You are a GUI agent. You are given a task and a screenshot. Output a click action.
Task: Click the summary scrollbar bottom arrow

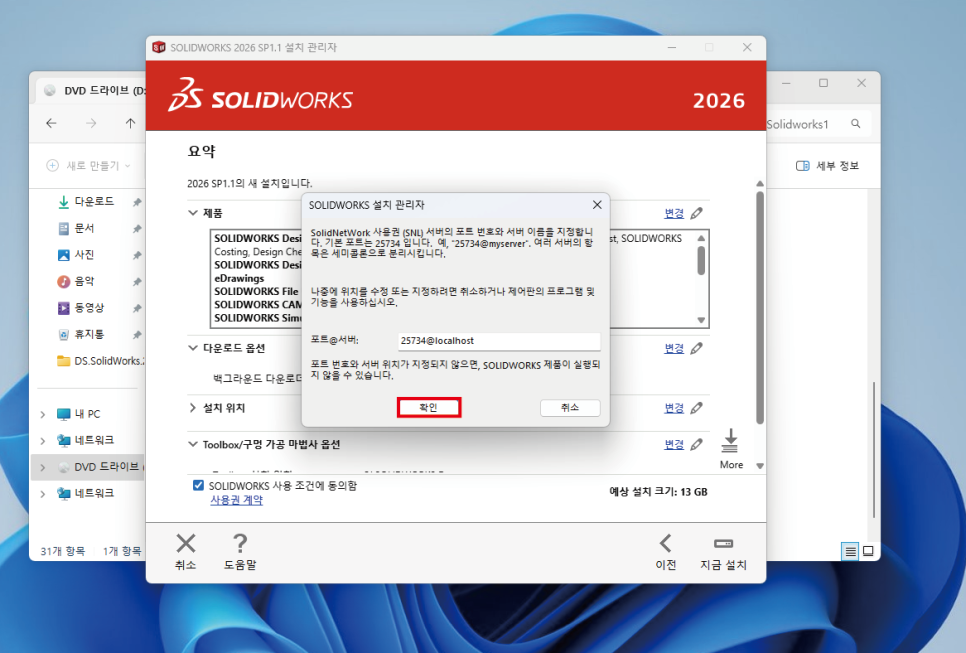pos(760,466)
